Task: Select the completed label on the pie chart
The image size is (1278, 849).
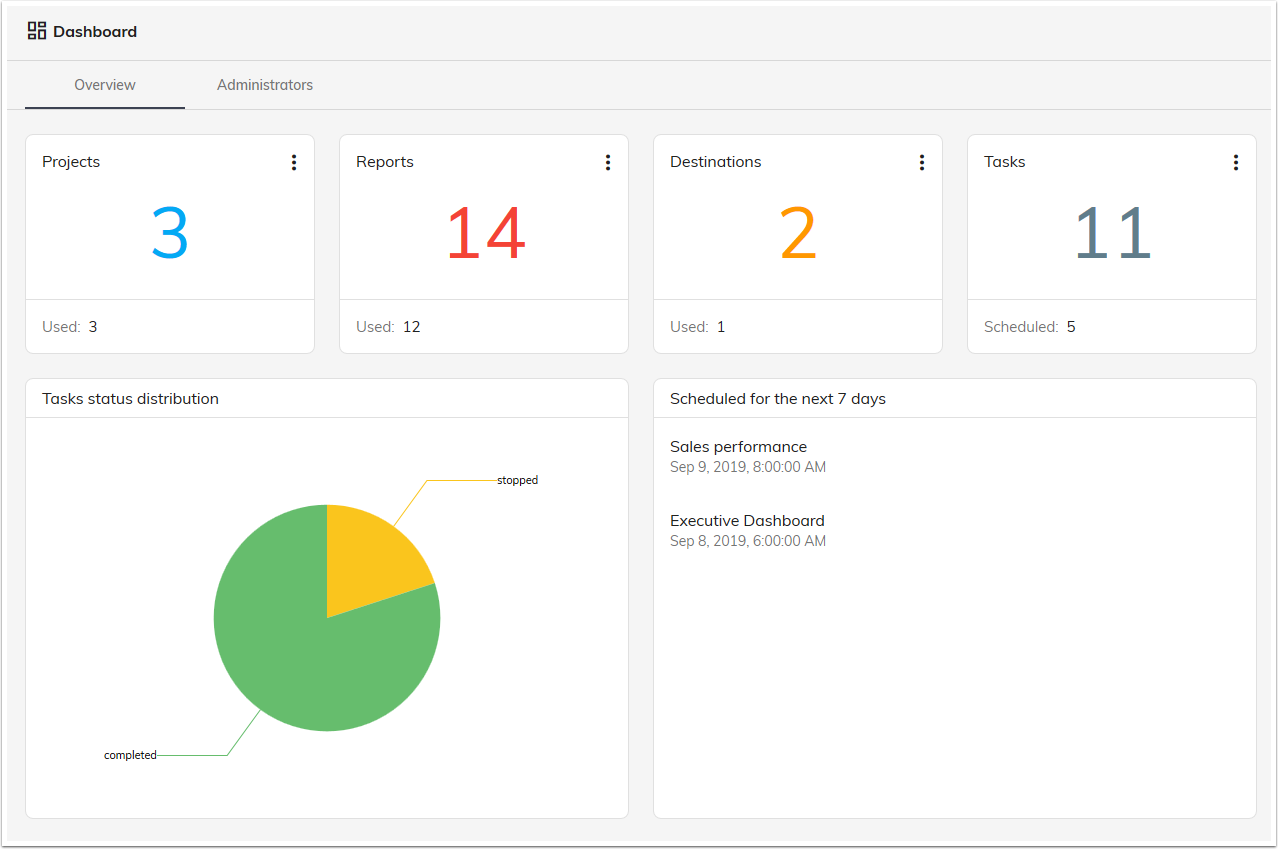Action: [x=130, y=755]
